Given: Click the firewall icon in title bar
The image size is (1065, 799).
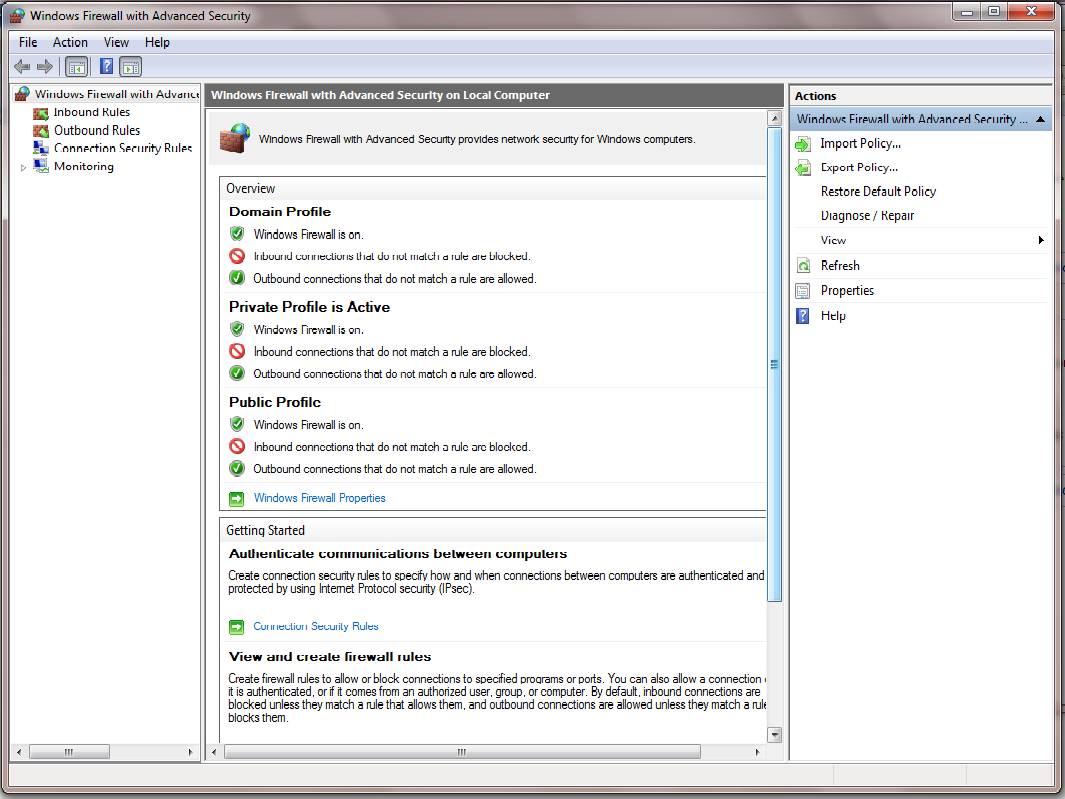Looking at the screenshot, I should tap(17, 15).
